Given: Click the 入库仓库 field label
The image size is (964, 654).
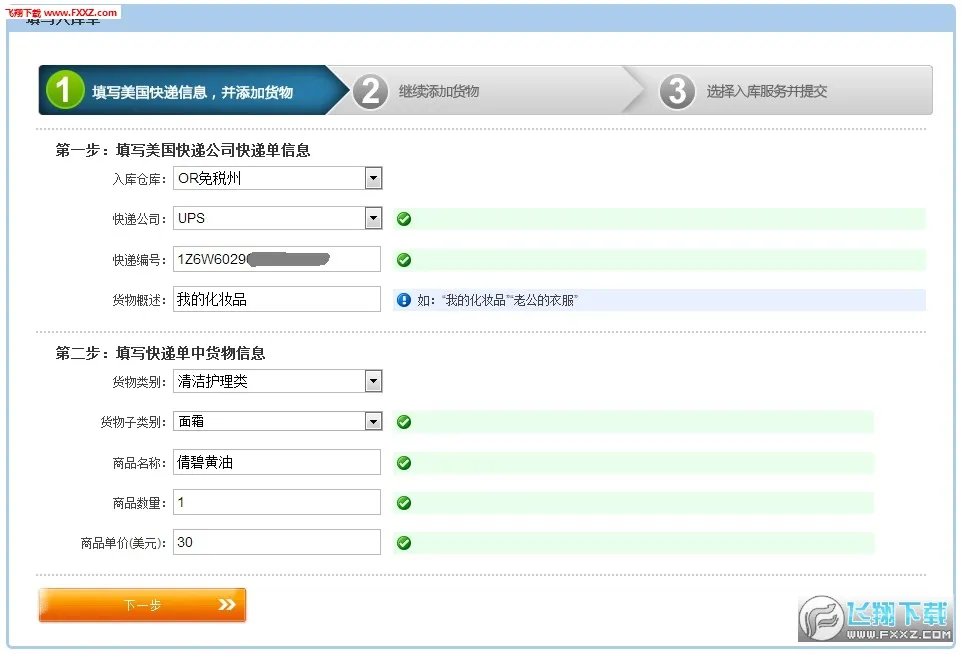Looking at the screenshot, I should pyautogui.click(x=139, y=179).
